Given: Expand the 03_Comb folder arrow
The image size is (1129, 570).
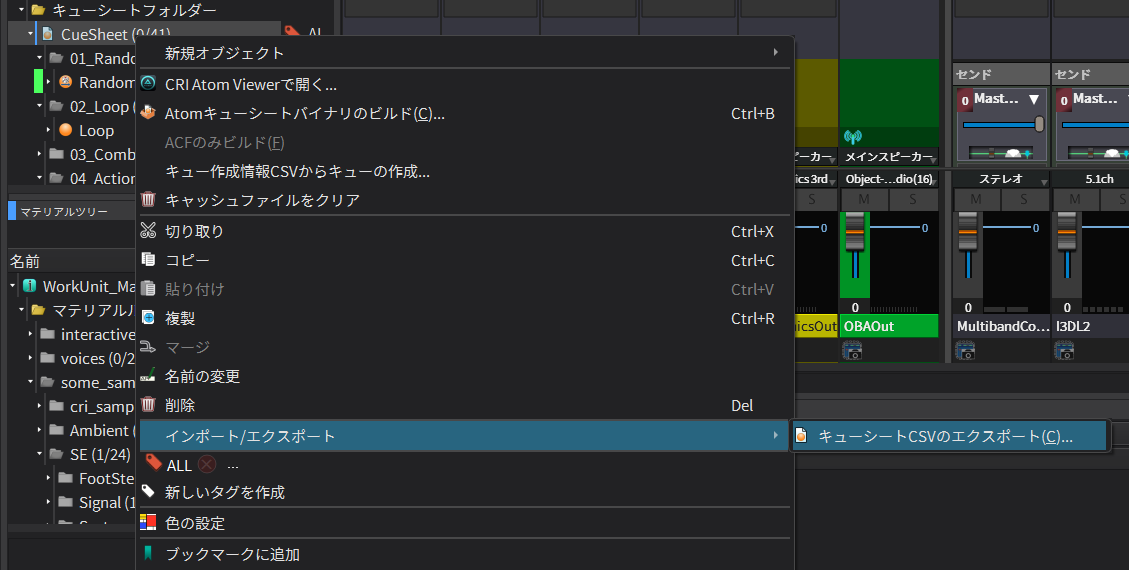Looking at the screenshot, I should pos(40,153).
